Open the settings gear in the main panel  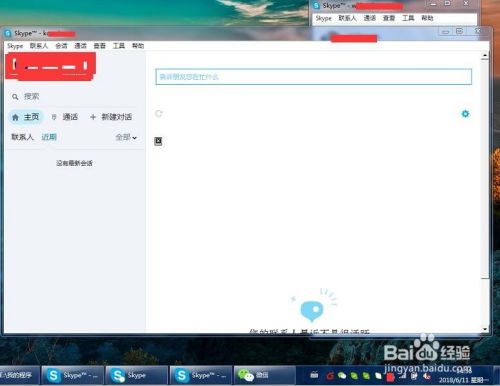[x=465, y=114]
